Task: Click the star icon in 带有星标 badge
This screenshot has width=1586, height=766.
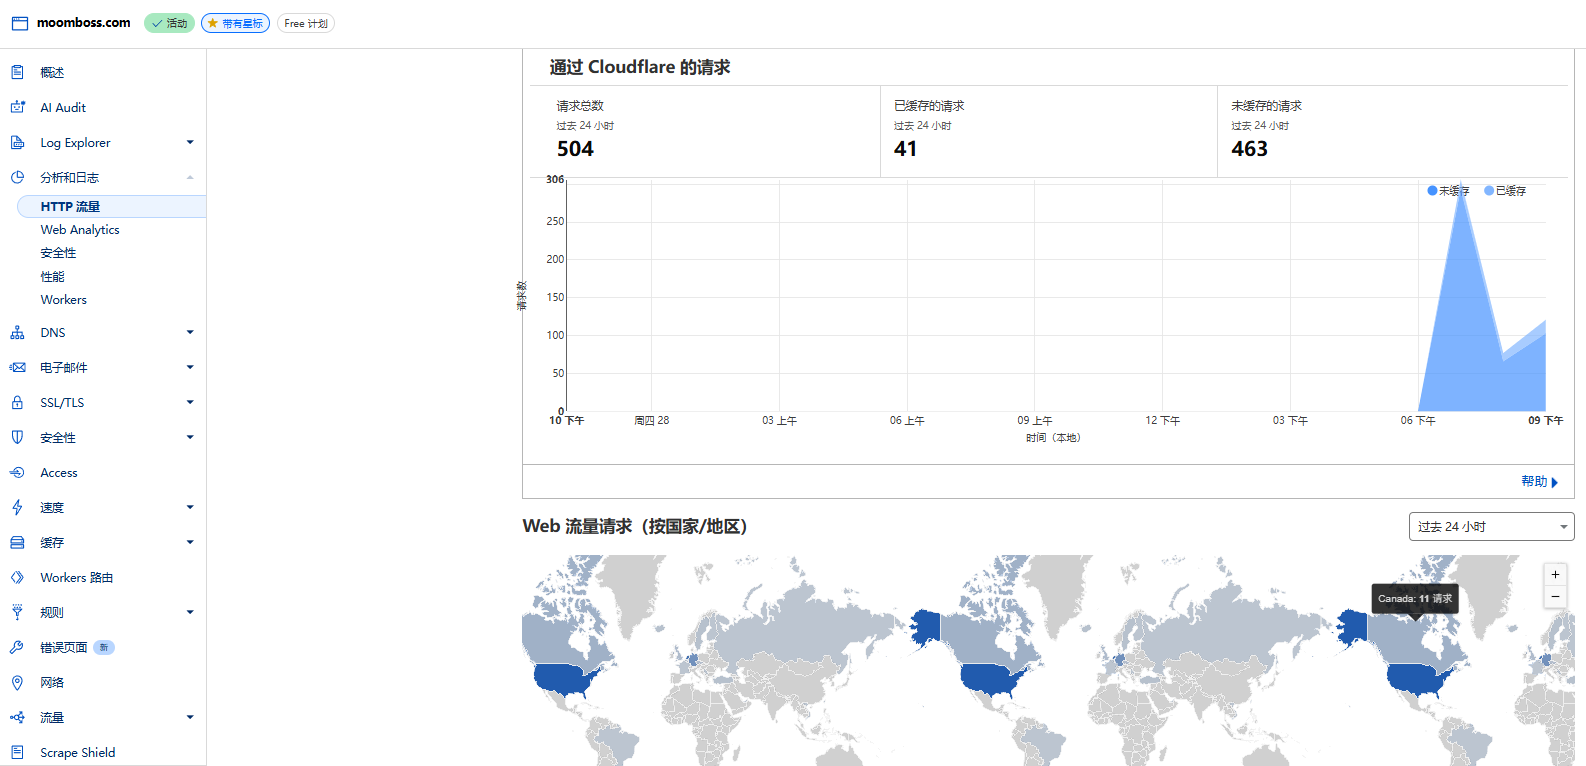Action: (x=212, y=23)
